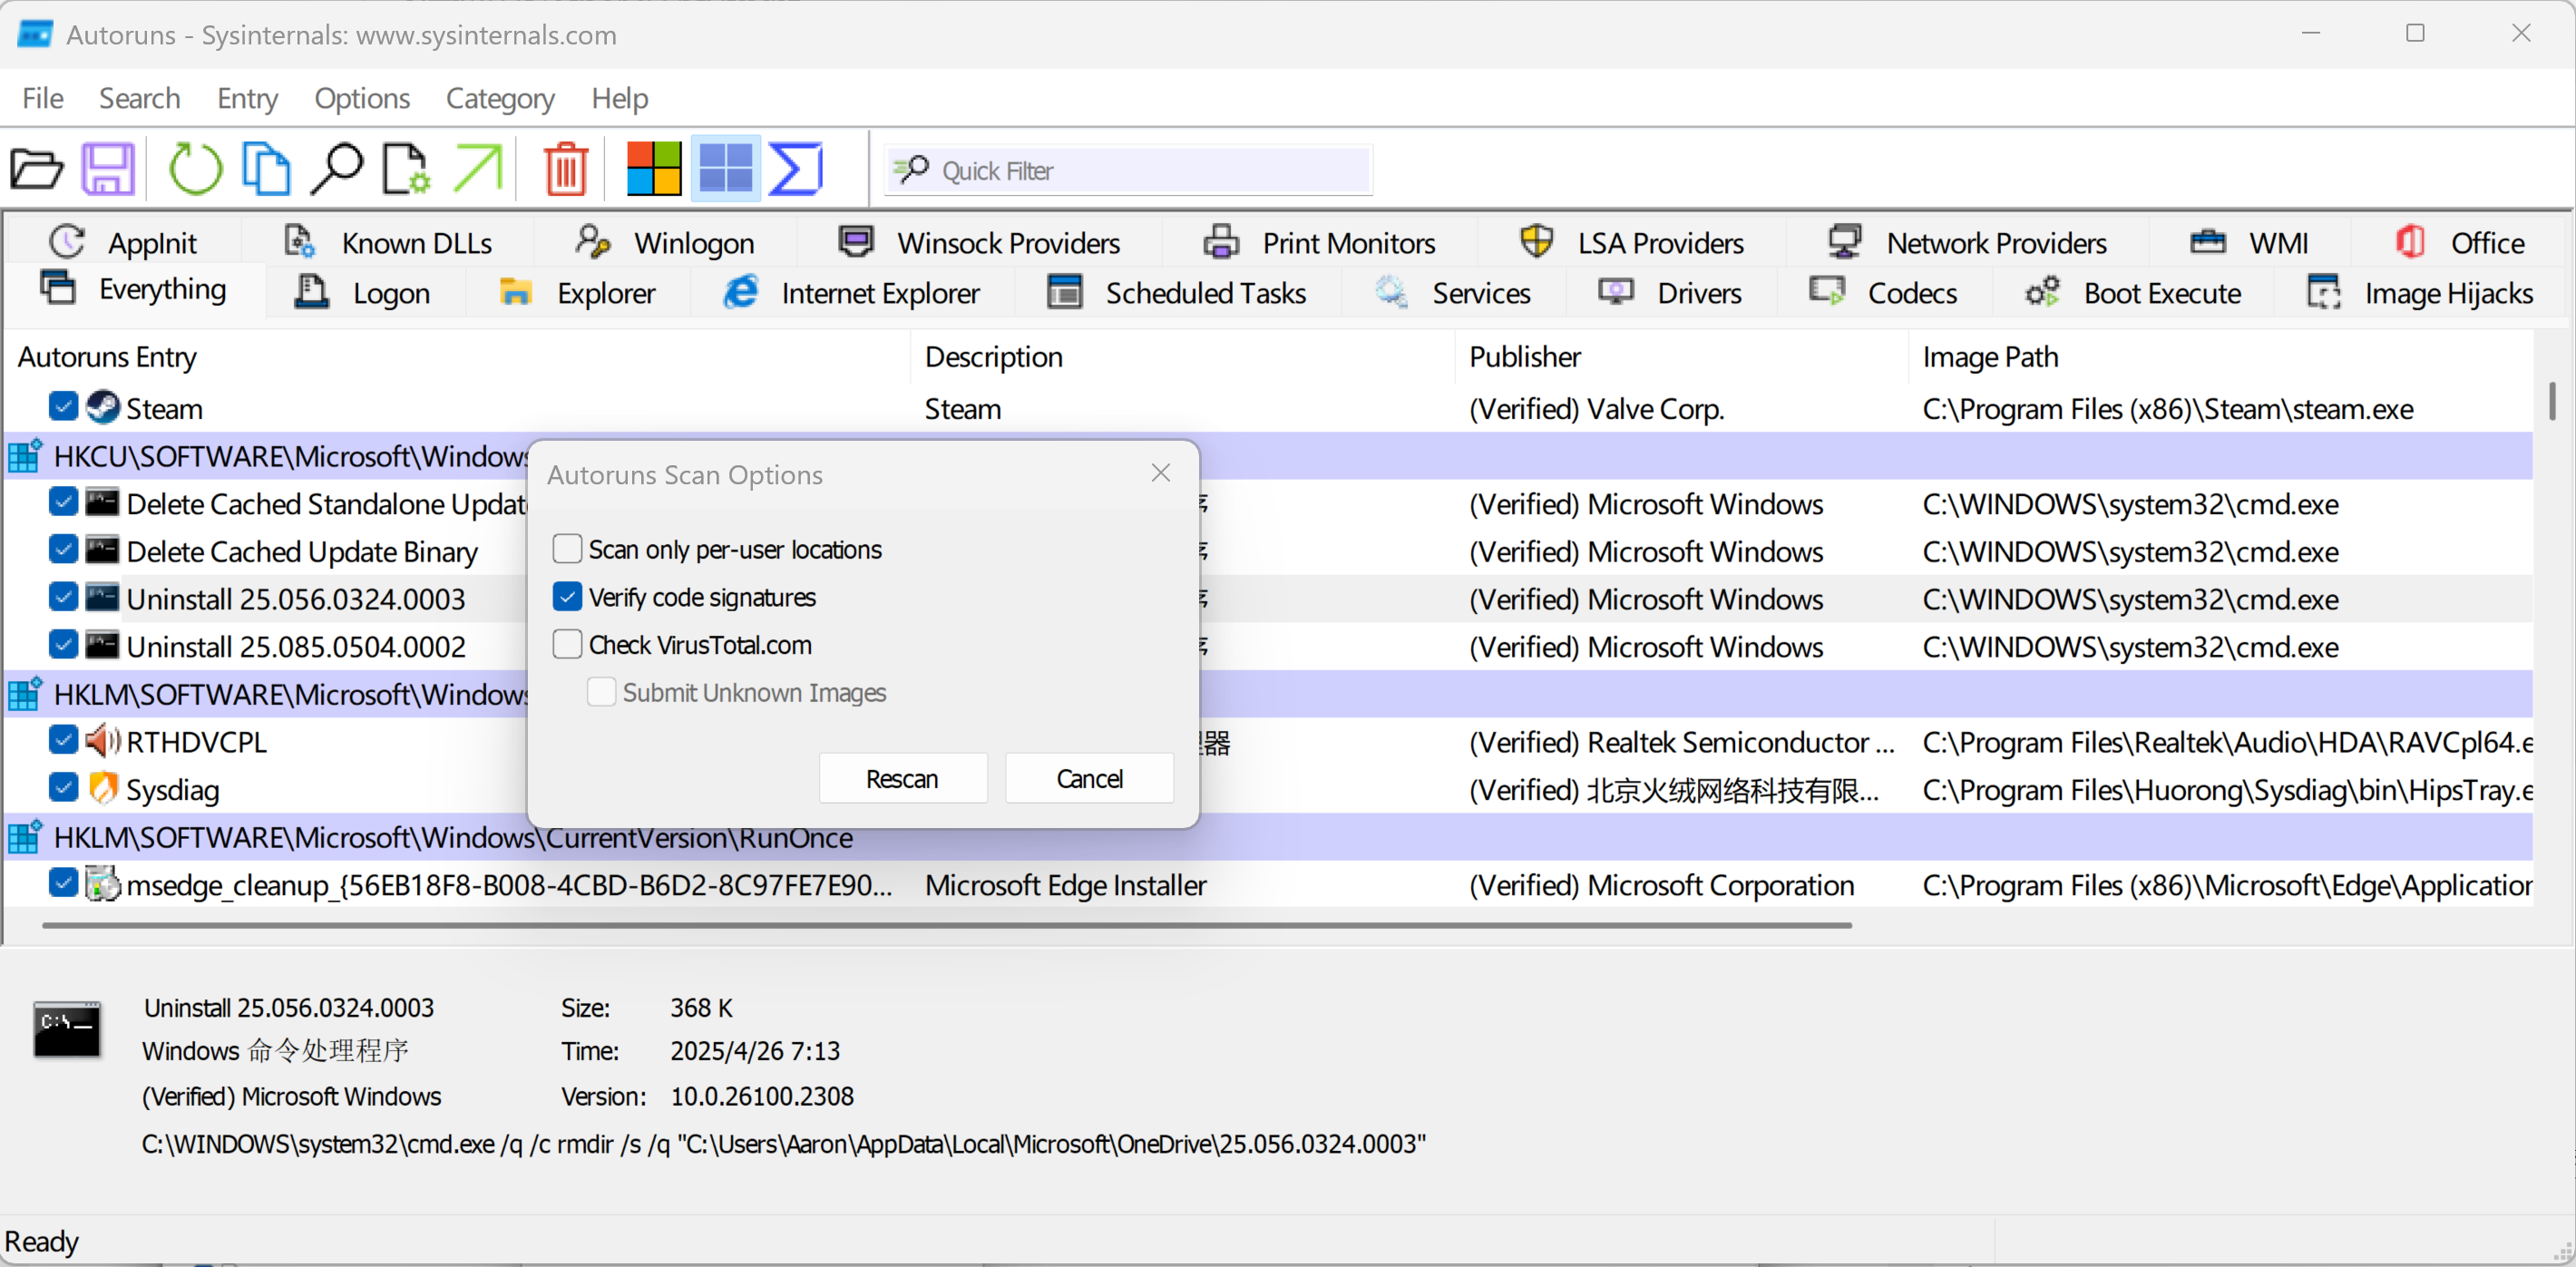Sort by the Publisher column header
Viewport: 2576px width, 1267px height.
pos(1681,357)
